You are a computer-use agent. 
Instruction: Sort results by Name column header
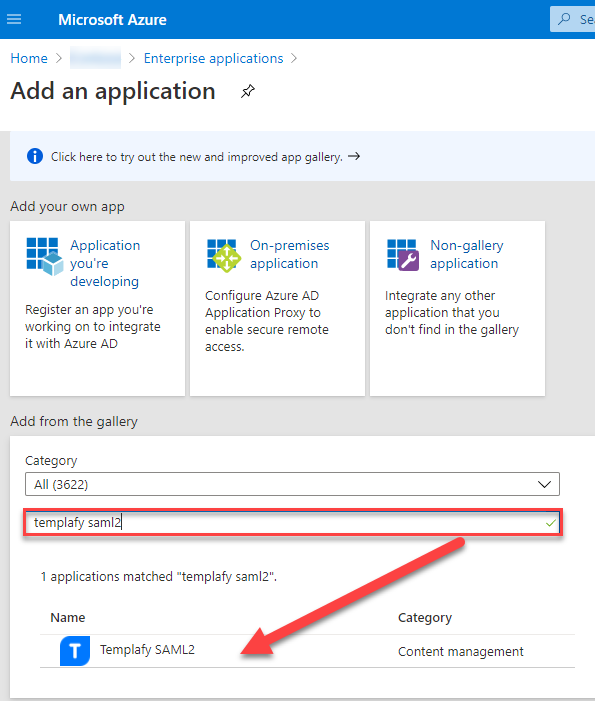click(68, 617)
